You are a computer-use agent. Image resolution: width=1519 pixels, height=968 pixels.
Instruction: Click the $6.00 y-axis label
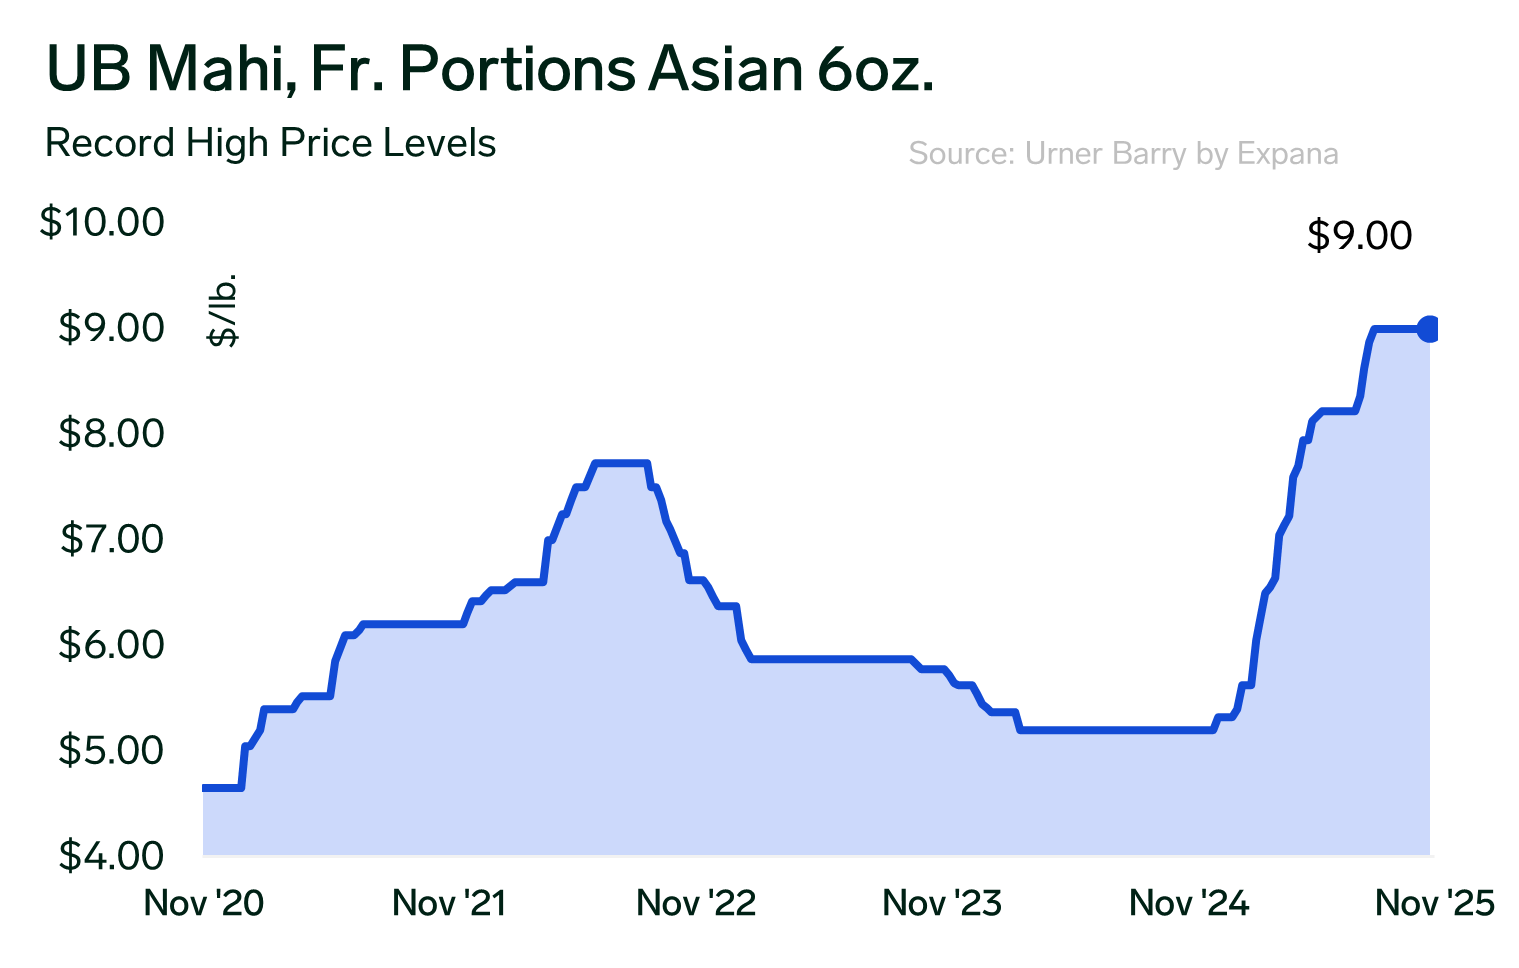point(111,644)
